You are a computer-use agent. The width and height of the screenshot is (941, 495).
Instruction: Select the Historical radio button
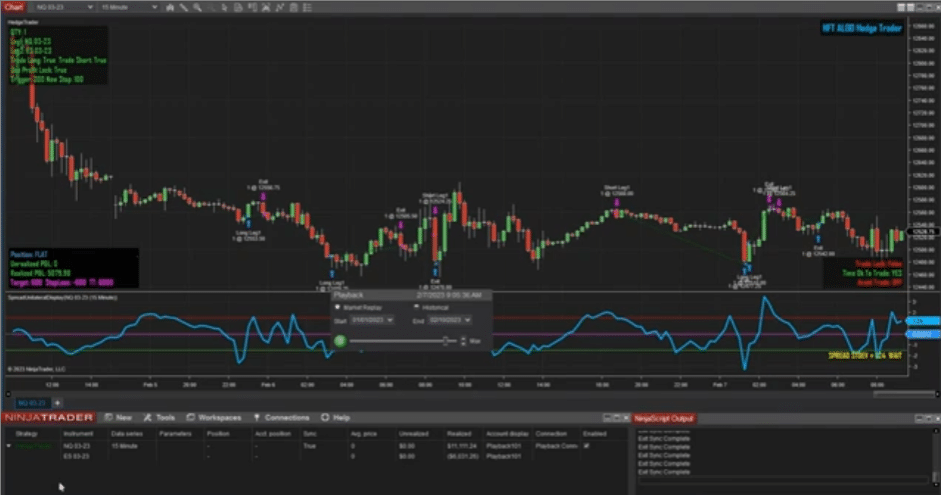417,308
